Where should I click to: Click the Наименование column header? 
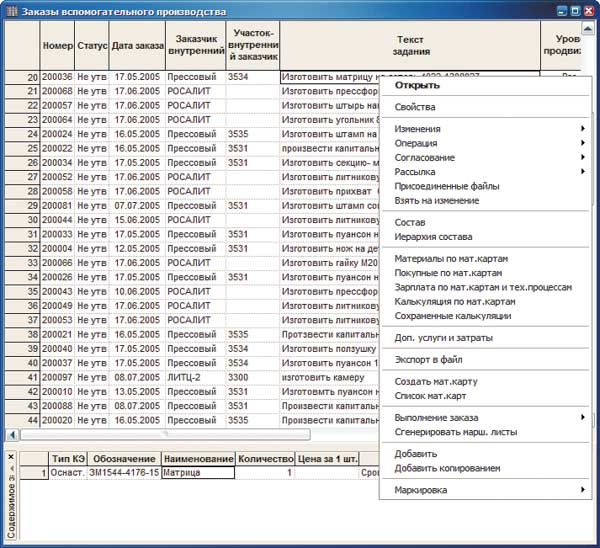click(x=199, y=459)
